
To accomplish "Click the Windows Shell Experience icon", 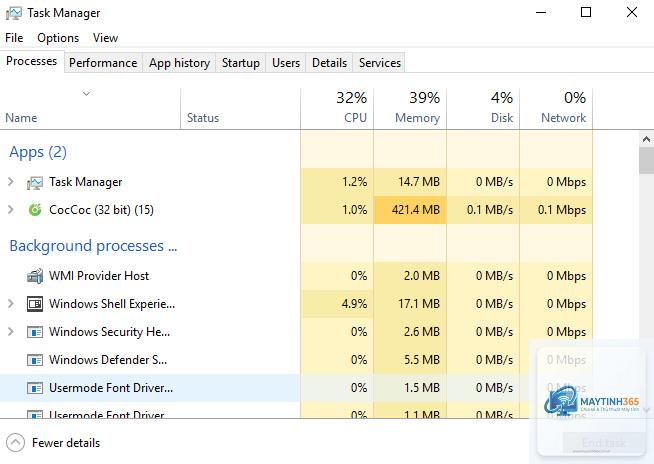I will (35, 304).
